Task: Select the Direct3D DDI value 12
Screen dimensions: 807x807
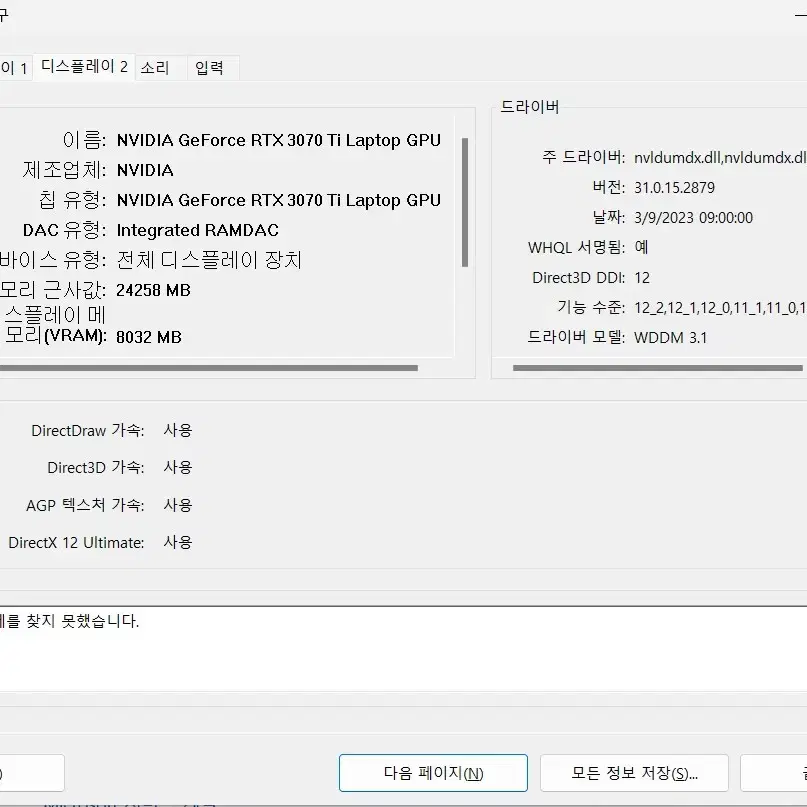Action: pos(642,278)
